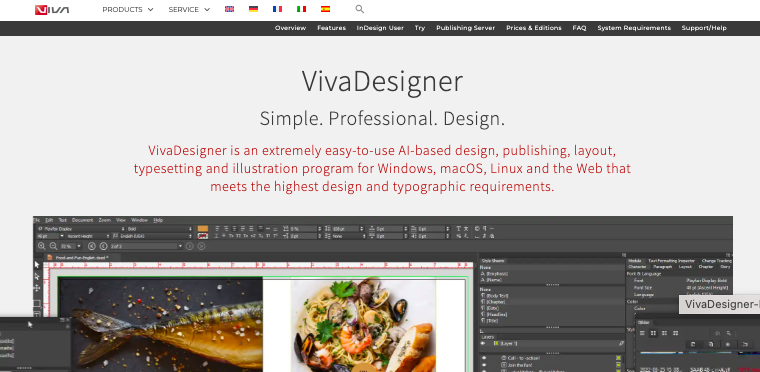The height and width of the screenshot is (372, 760).
Task: Choose the second view icon in the Slider panel
Action: point(653,333)
